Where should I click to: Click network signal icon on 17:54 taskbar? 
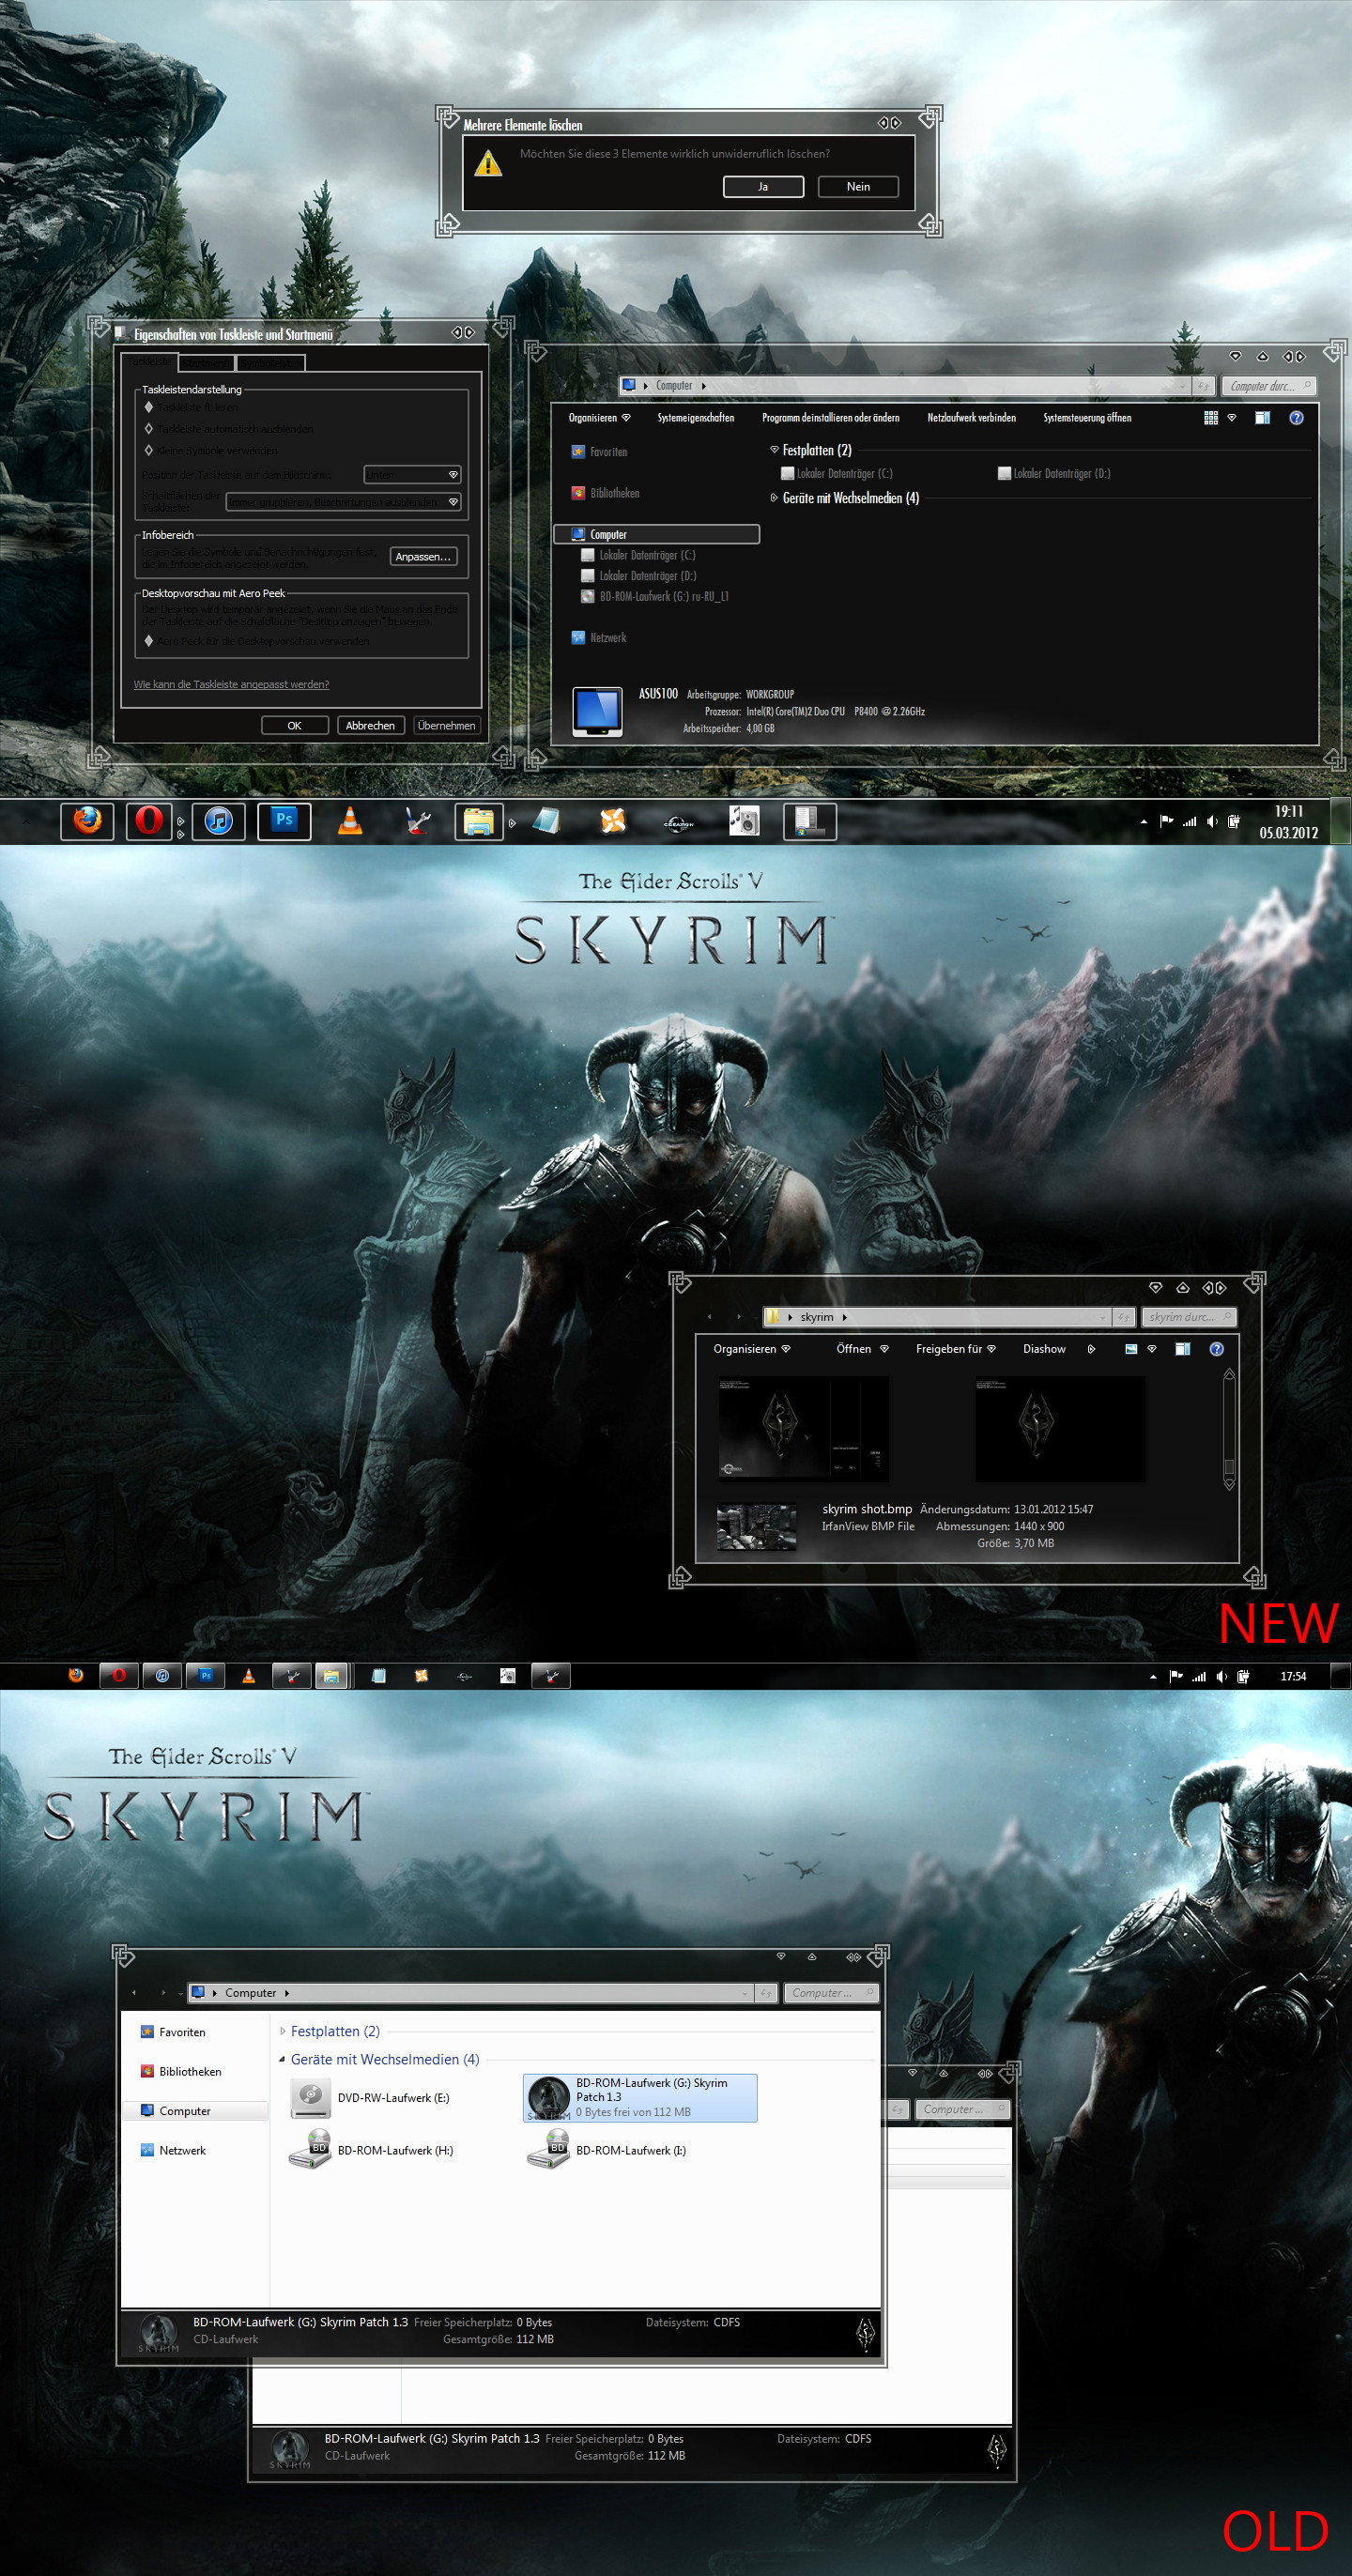1199,1676
